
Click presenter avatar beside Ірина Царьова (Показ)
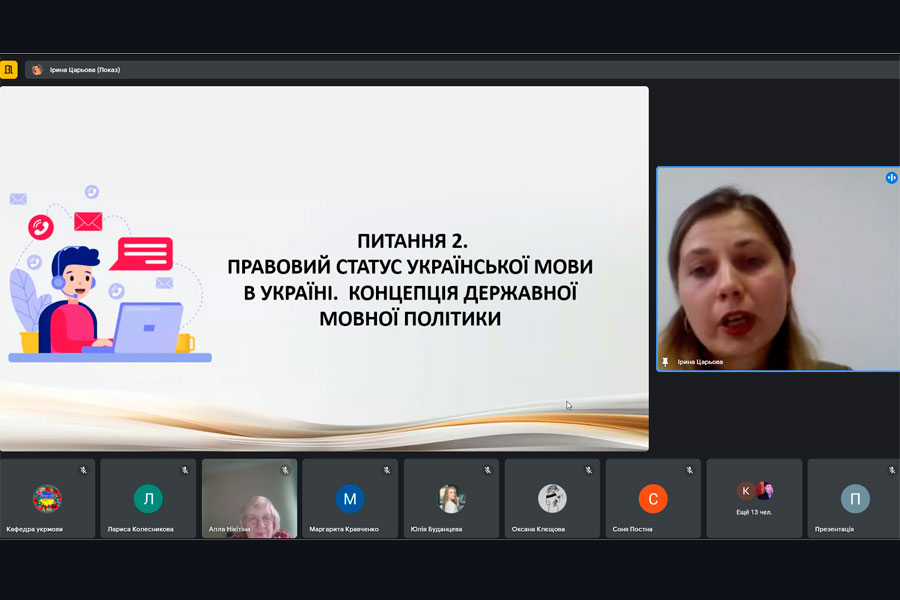pos(37,69)
